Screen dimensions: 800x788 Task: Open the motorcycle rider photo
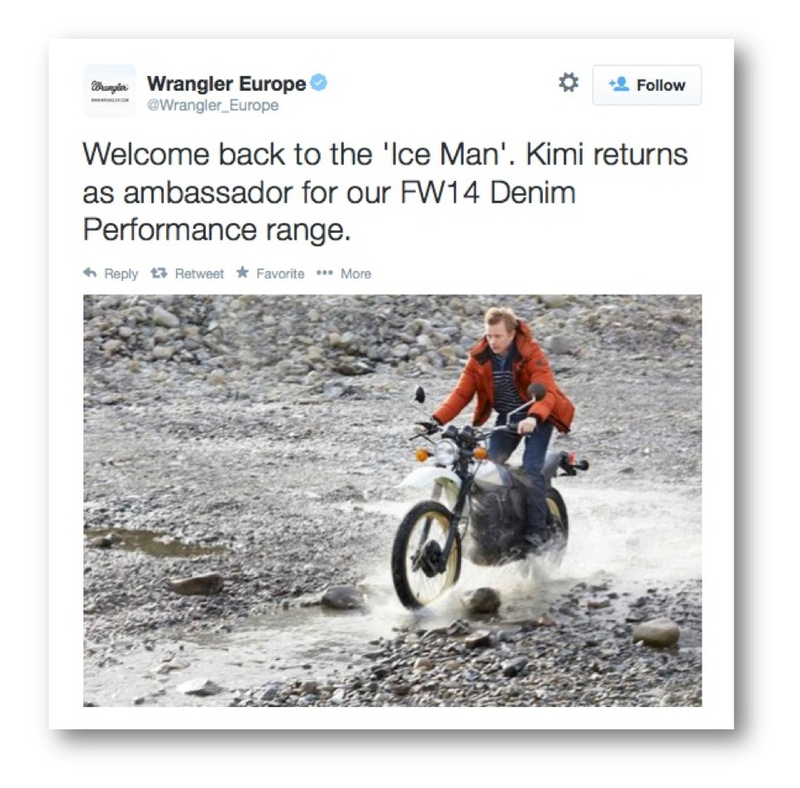[x=392, y=501]
